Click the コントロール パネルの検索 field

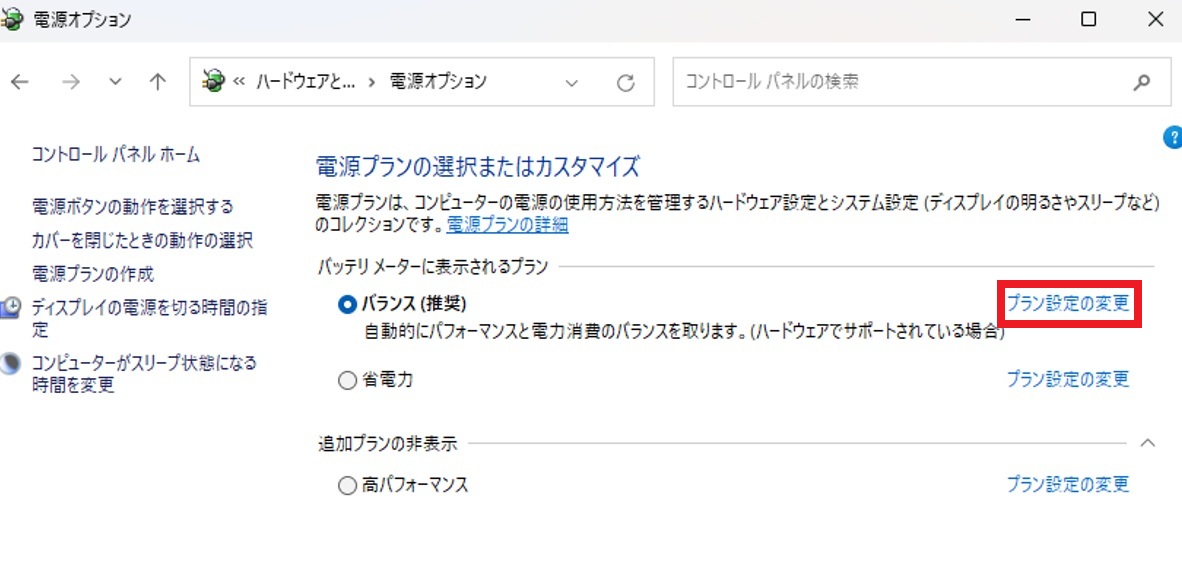(901, 81)
